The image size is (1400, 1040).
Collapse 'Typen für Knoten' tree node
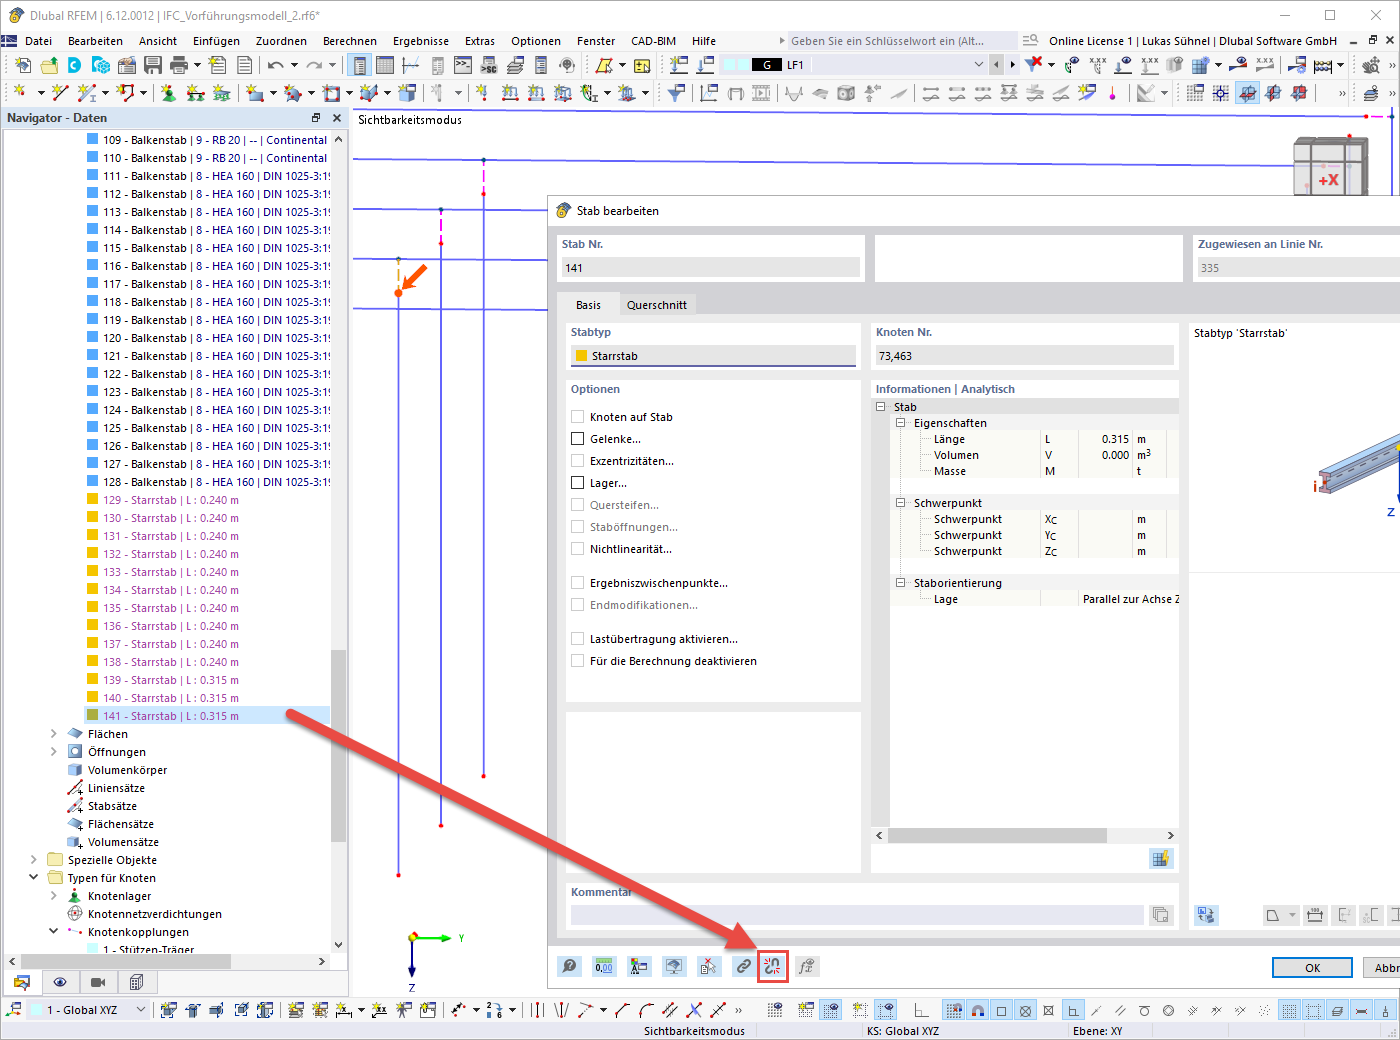(34, 878)
